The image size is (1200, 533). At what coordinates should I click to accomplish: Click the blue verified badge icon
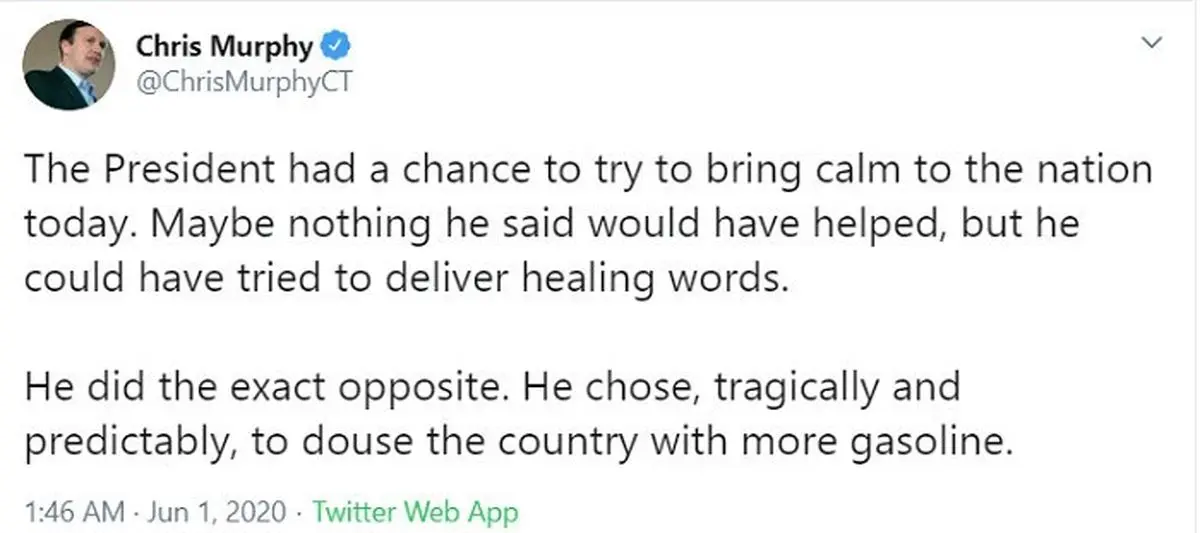tap(334, 47)
